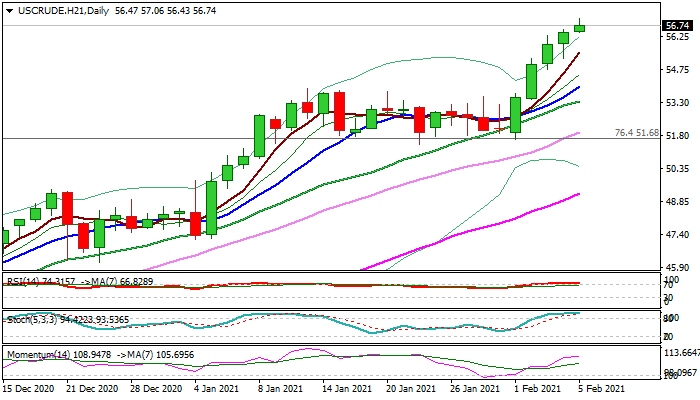Select the red candle near 21 Dec 2020
700x400 pixels.
tap(68, 207)
